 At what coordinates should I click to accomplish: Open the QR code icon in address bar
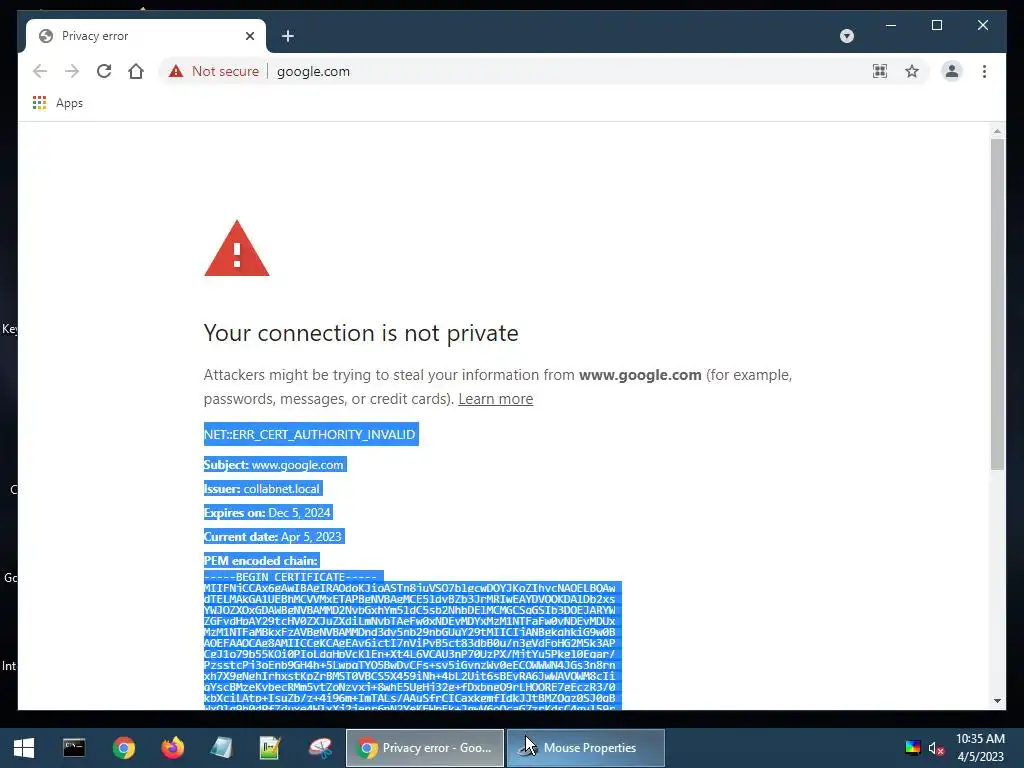tap(880, 71)
